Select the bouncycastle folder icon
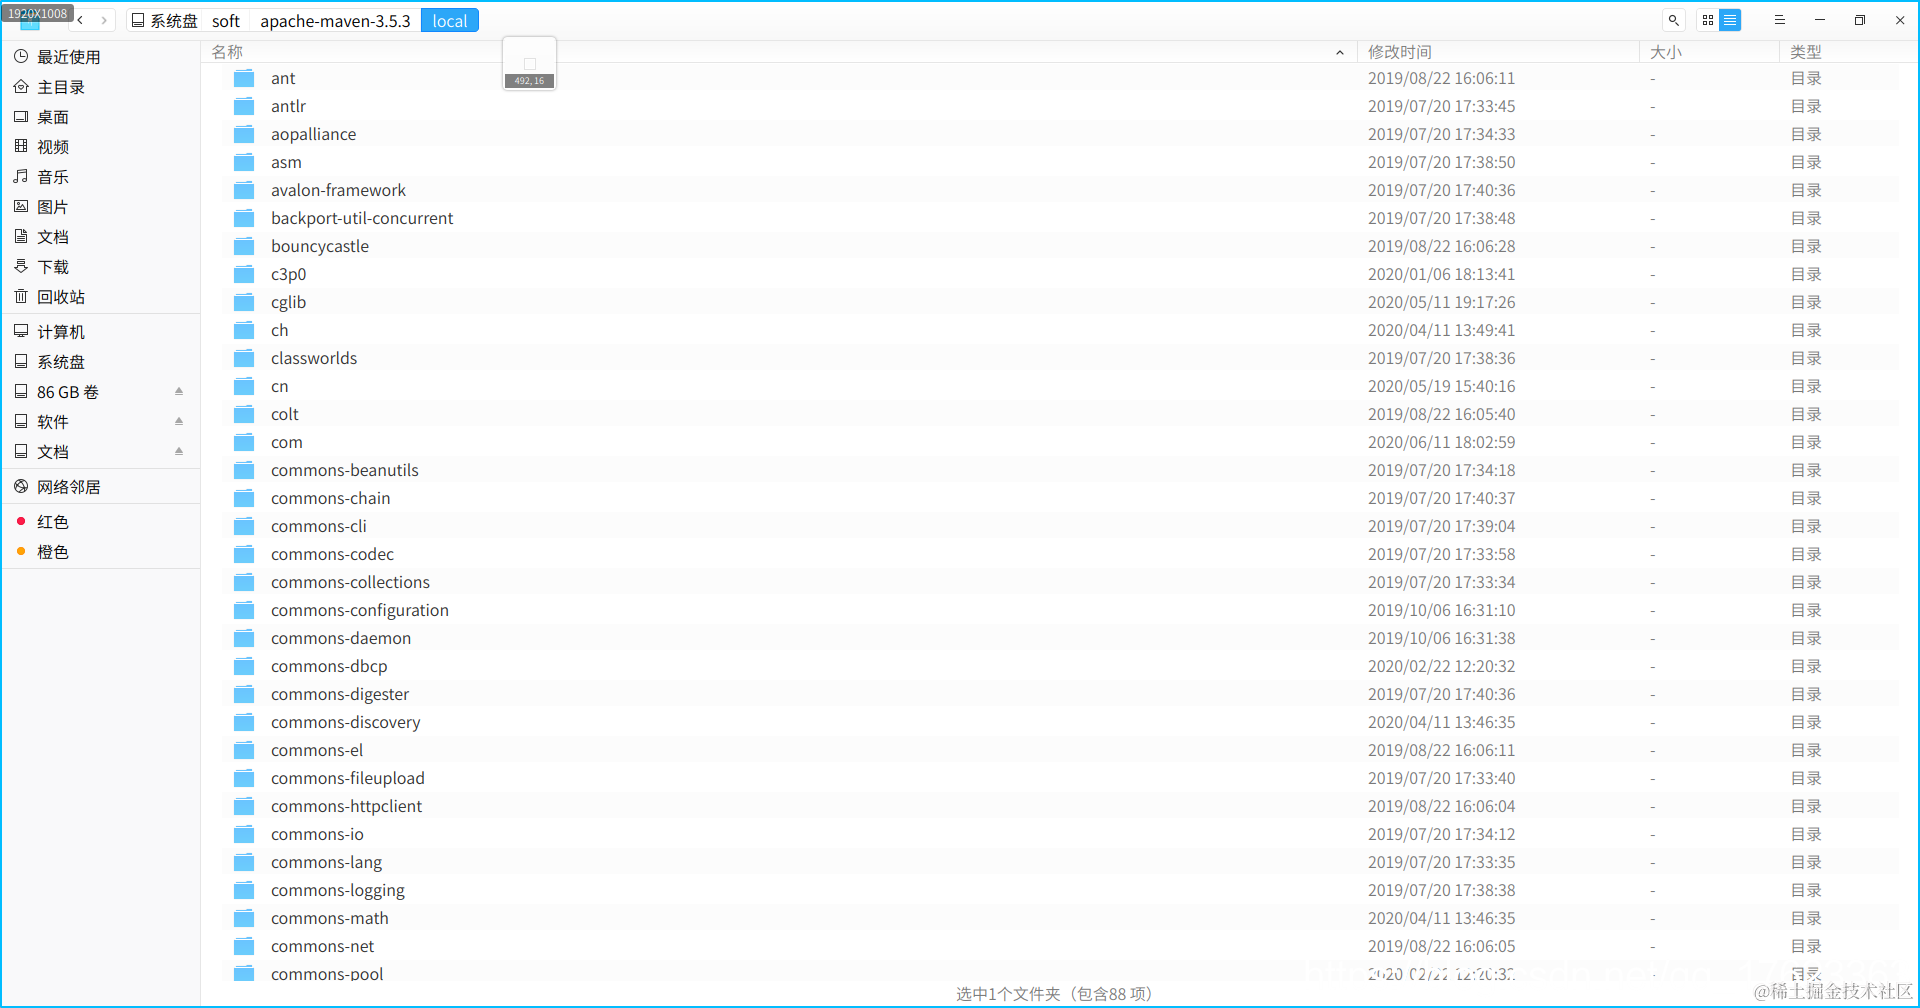 [244, 246]
